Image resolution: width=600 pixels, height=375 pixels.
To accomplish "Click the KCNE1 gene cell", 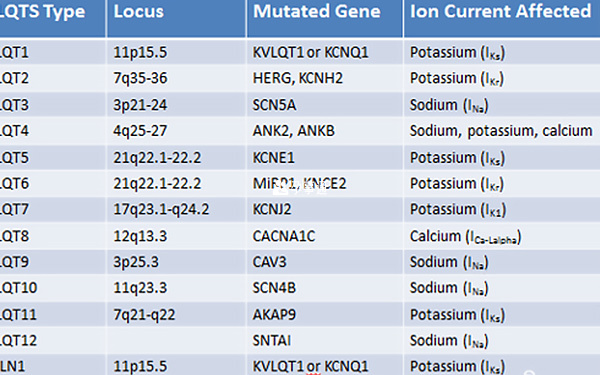I will tap(324, 157).
